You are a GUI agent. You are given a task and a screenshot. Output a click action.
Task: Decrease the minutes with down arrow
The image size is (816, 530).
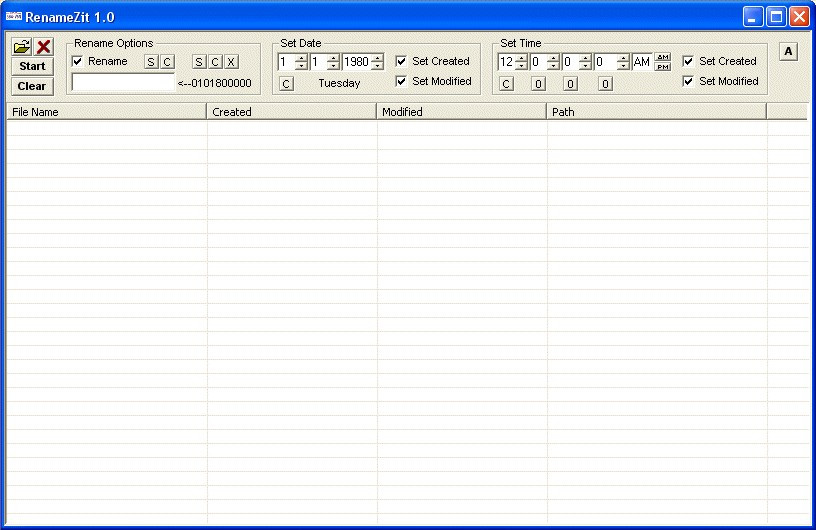click(553, 66)
